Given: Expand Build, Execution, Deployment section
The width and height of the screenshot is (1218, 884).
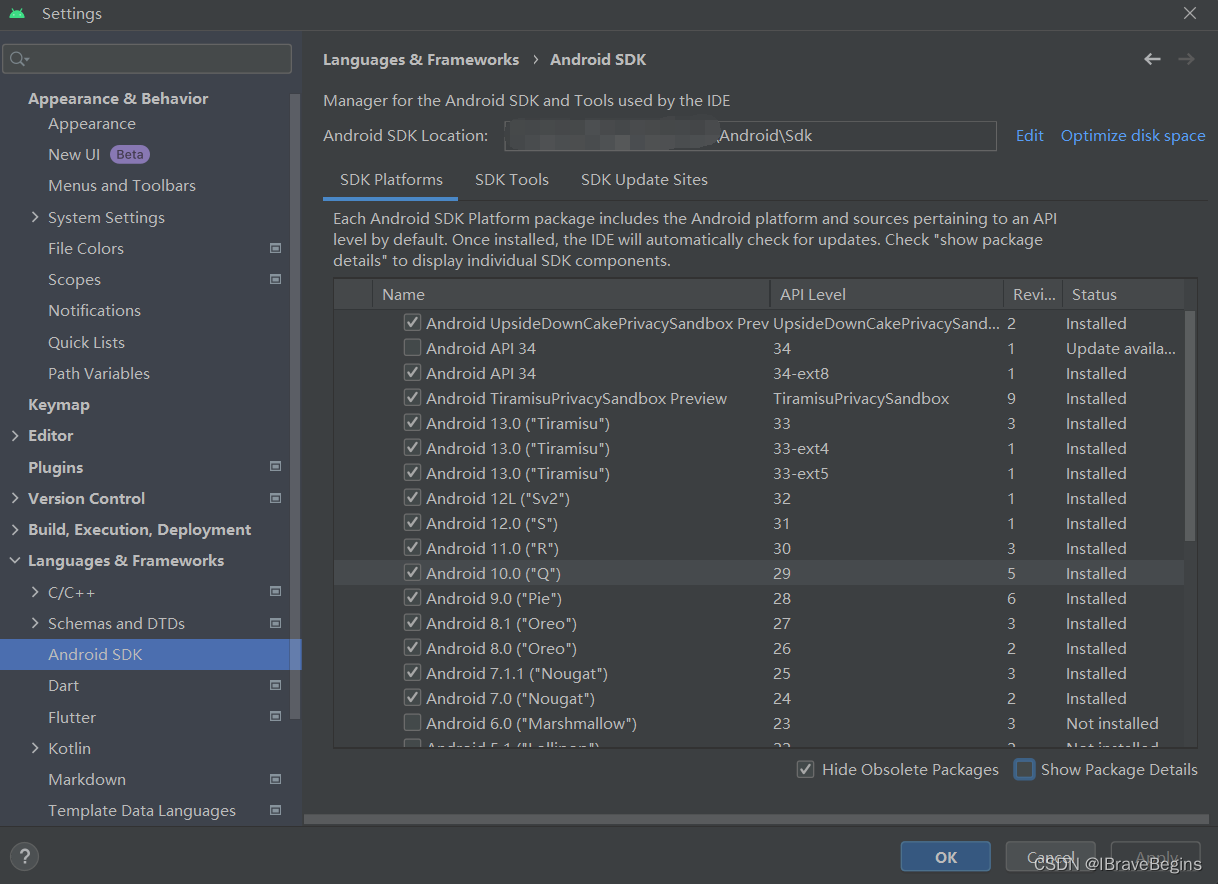Looking at the screenshot, I should (x=15, y=529).
